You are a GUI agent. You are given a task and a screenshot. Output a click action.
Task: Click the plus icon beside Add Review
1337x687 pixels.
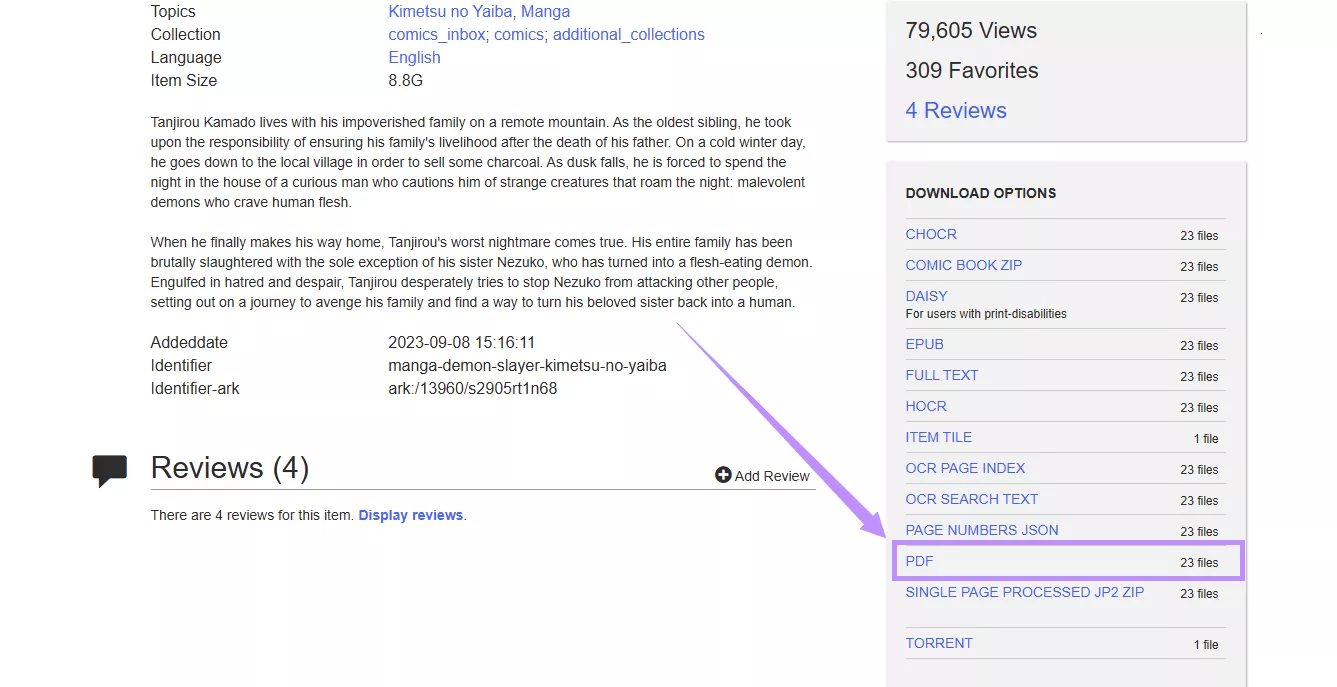(x=722, y=475)
